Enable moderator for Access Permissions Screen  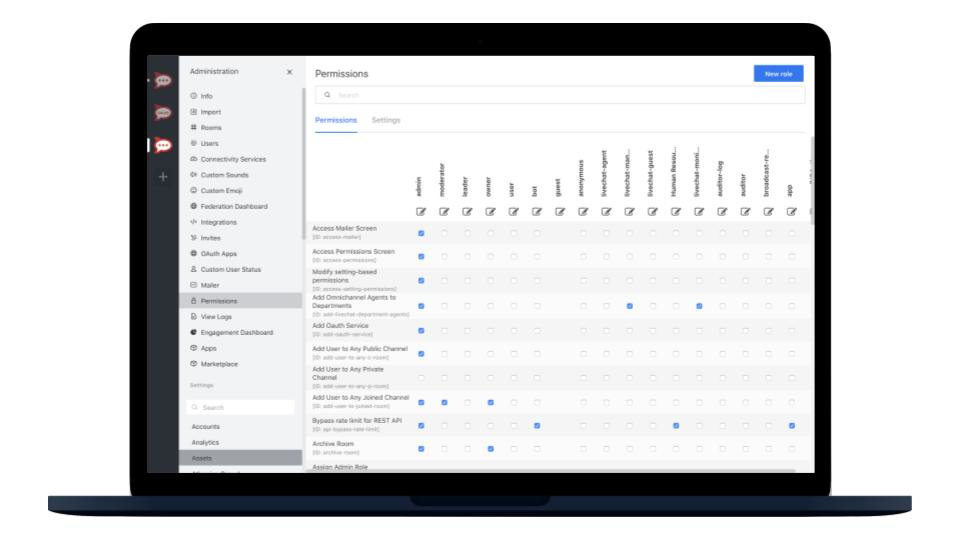[x=443, y=256]
